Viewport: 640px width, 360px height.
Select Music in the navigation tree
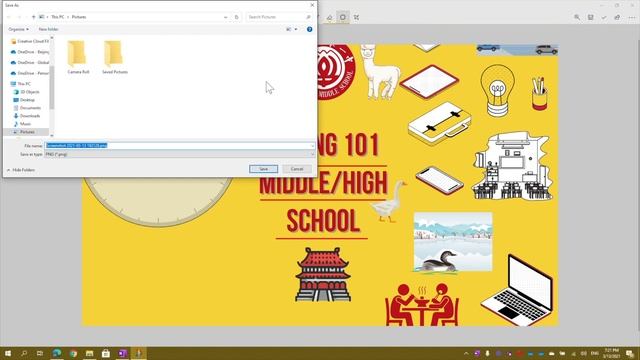tap(22, 124)
